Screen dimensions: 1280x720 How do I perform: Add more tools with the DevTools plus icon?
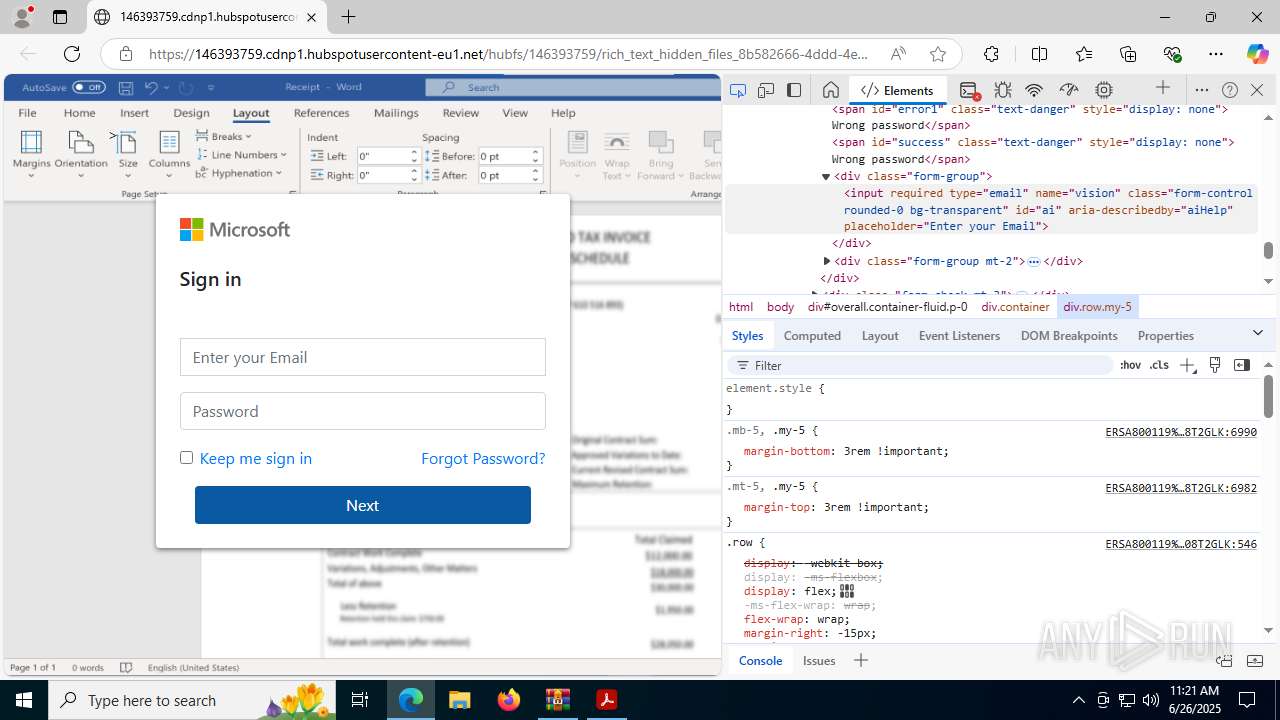point(1162,89)
